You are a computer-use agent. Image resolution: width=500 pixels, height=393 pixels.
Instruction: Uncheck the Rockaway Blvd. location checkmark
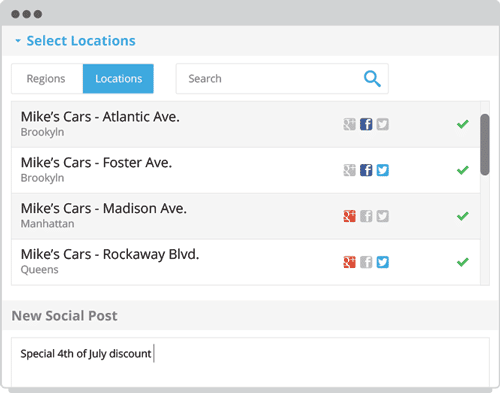[463, 262]
